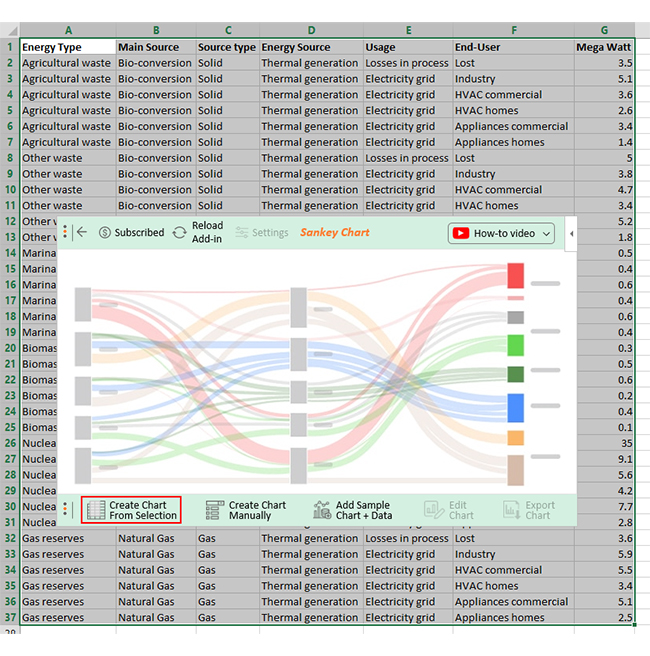Click the dark green node in Sankey chart
This screenshot has width=650, height=656.
516,374
